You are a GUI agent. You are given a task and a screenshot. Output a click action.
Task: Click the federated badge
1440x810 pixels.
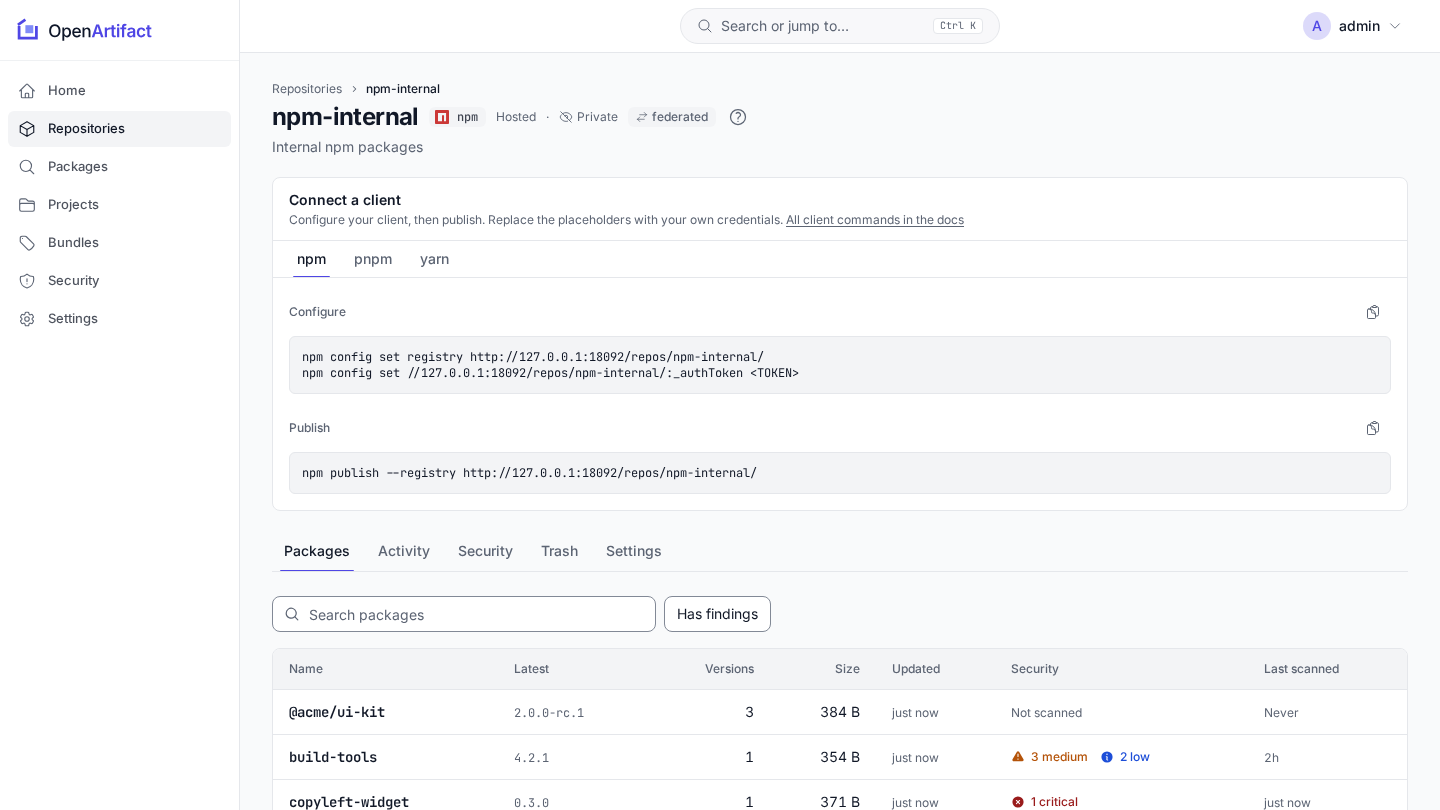(x=672, y=117)
